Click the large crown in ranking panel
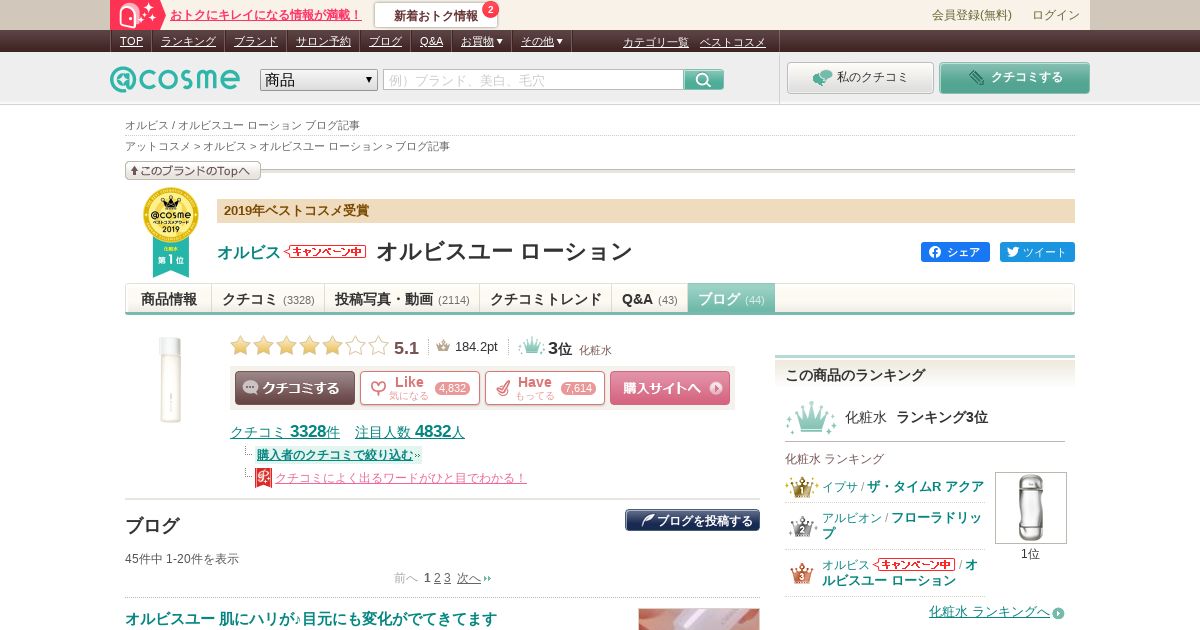The width and height of the screenshot is (1200, 630). point(811,417)
